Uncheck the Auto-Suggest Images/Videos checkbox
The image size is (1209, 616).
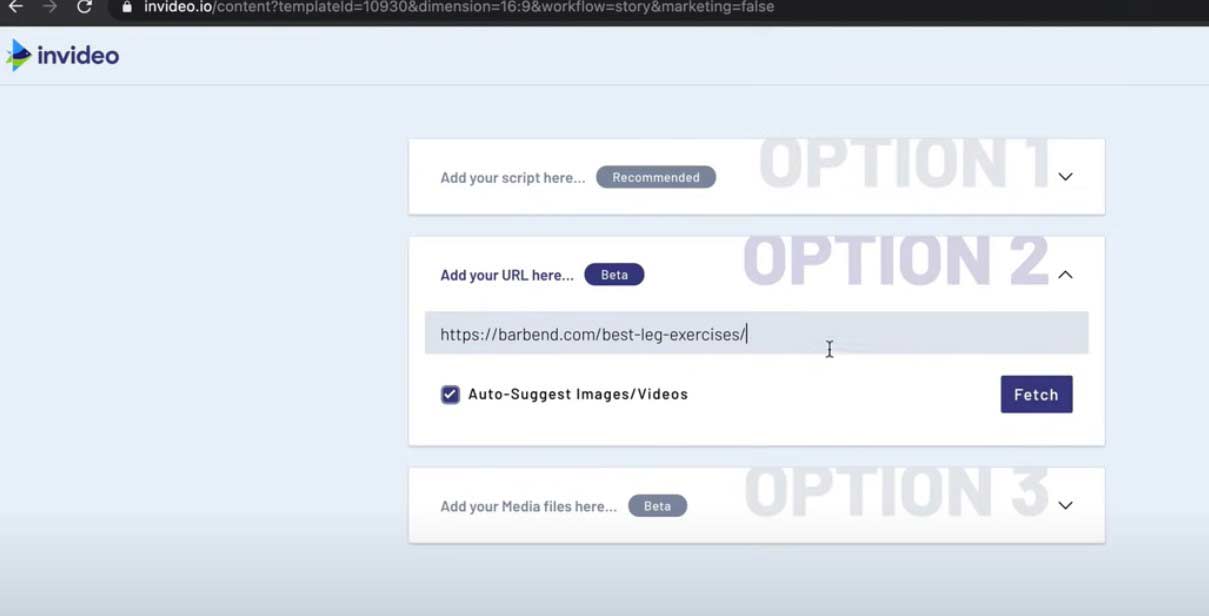click(450, 394)
